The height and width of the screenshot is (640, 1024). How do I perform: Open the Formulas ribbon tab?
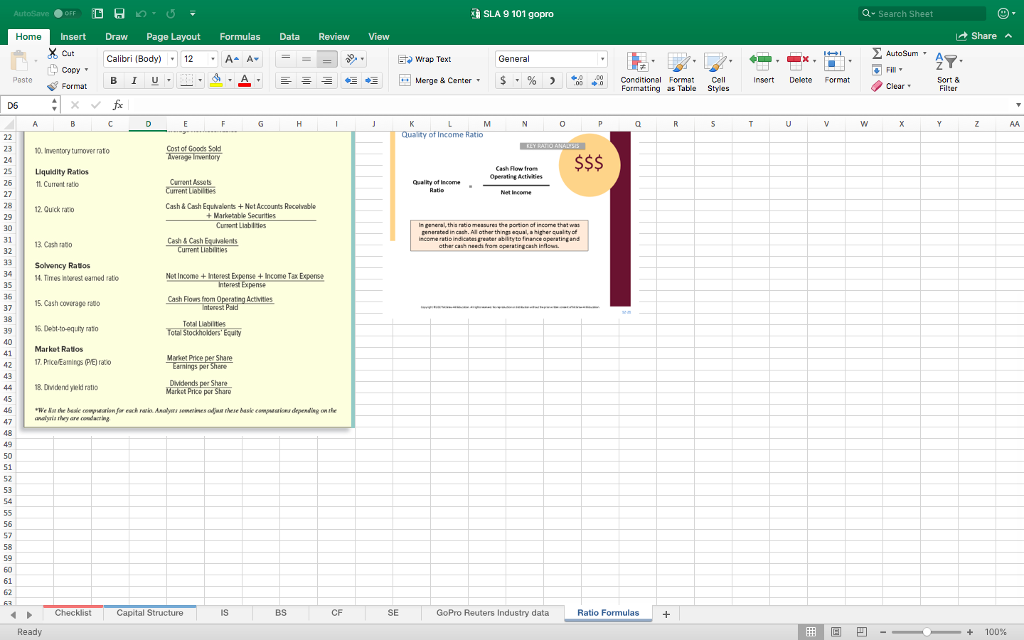point(240,37)
